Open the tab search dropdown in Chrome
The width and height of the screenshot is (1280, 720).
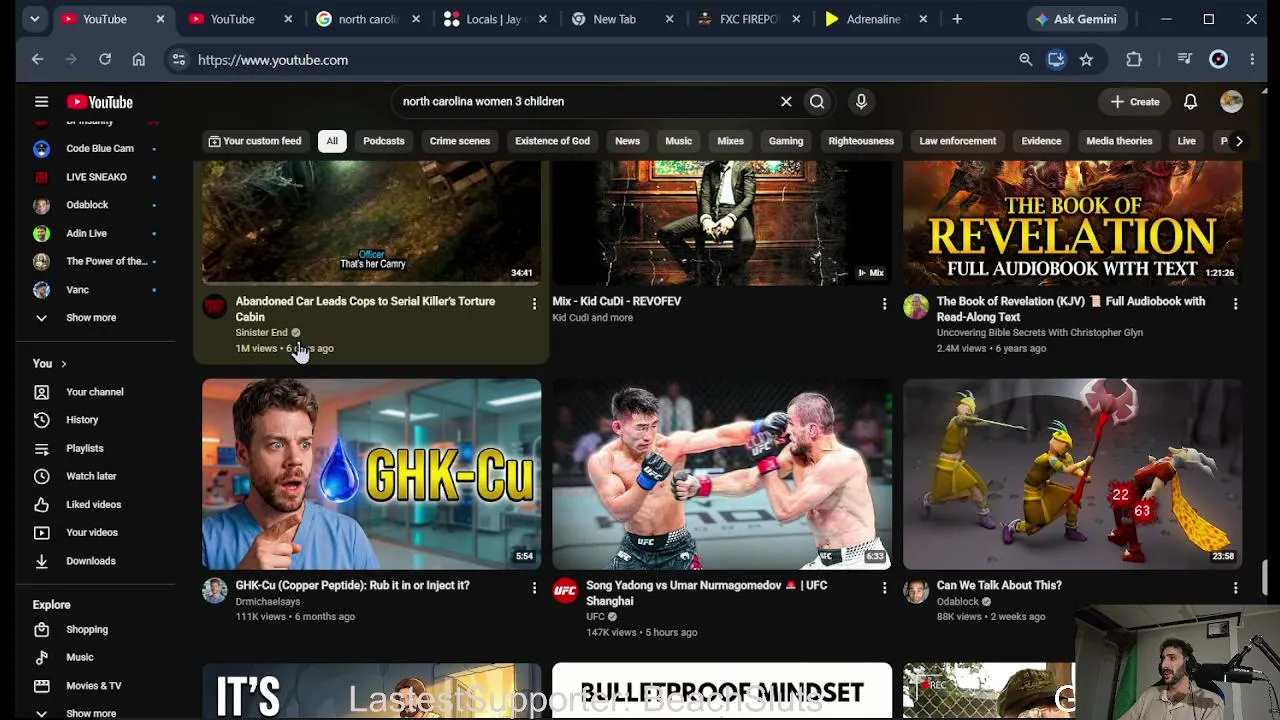click(35, 19)
